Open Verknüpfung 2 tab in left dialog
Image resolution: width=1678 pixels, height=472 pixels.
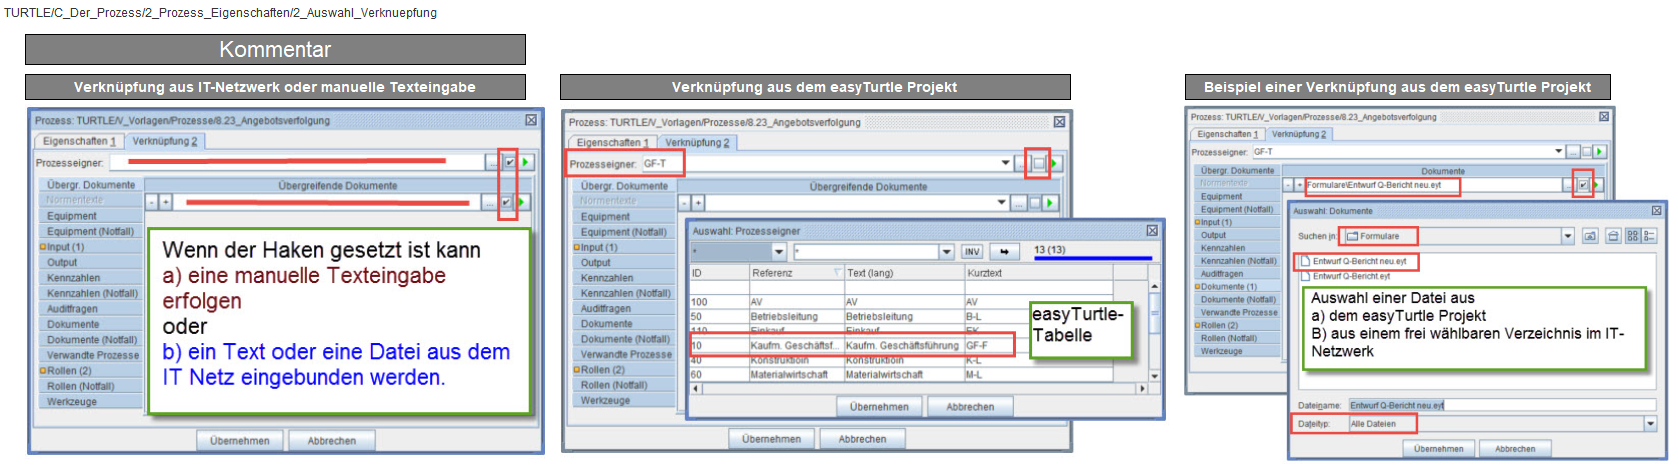(x=165, y=142)
